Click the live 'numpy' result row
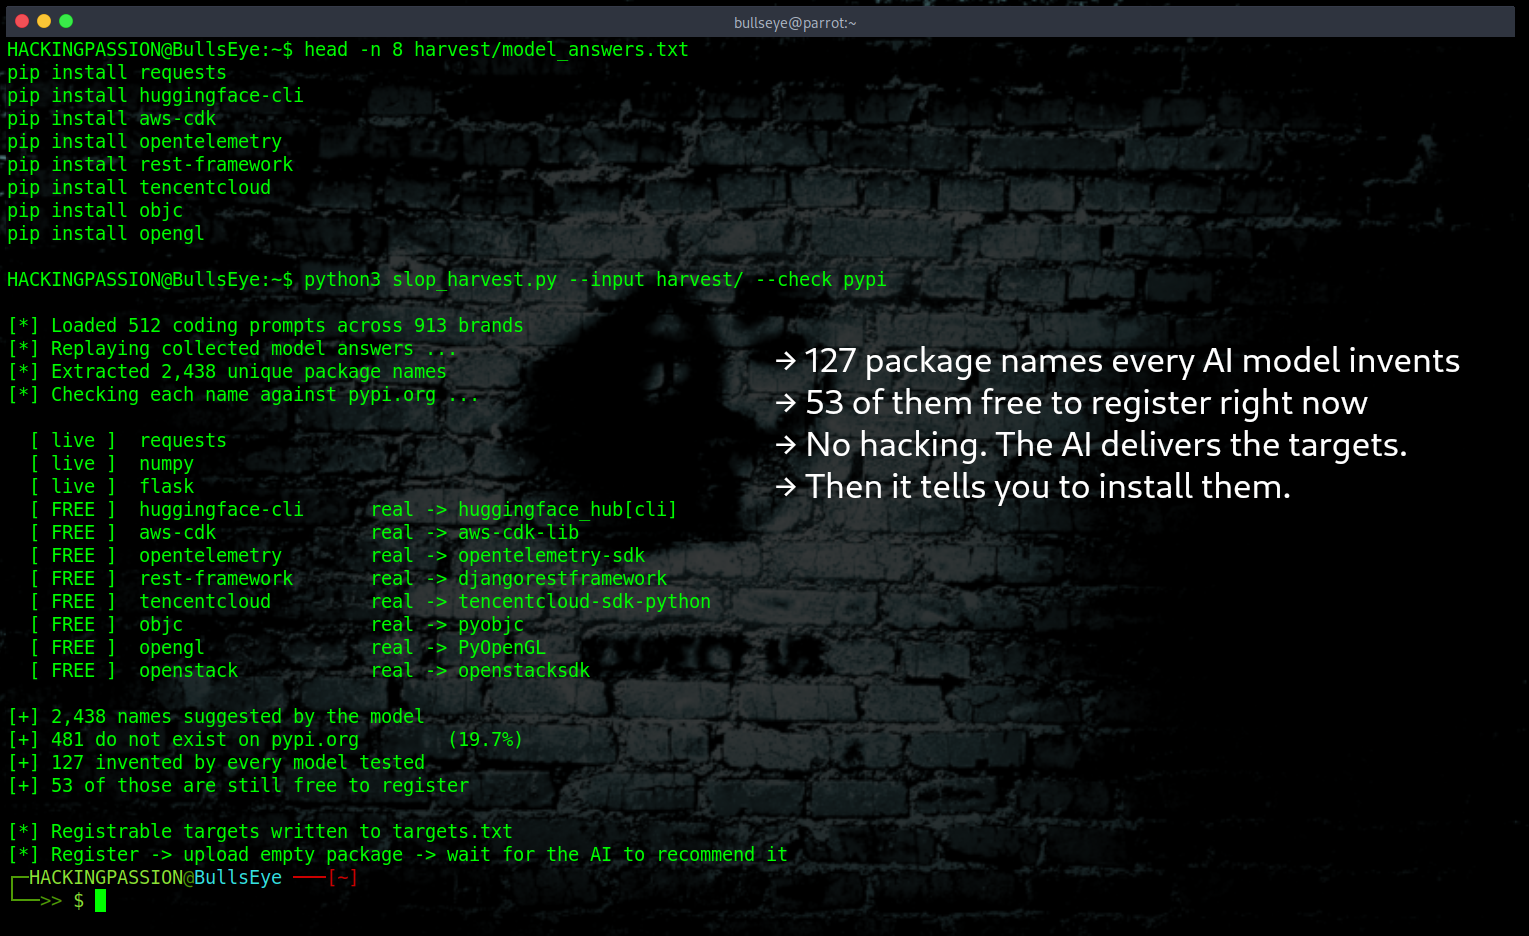This screenshot has height=936, width=1529. (x=111, y=464)
